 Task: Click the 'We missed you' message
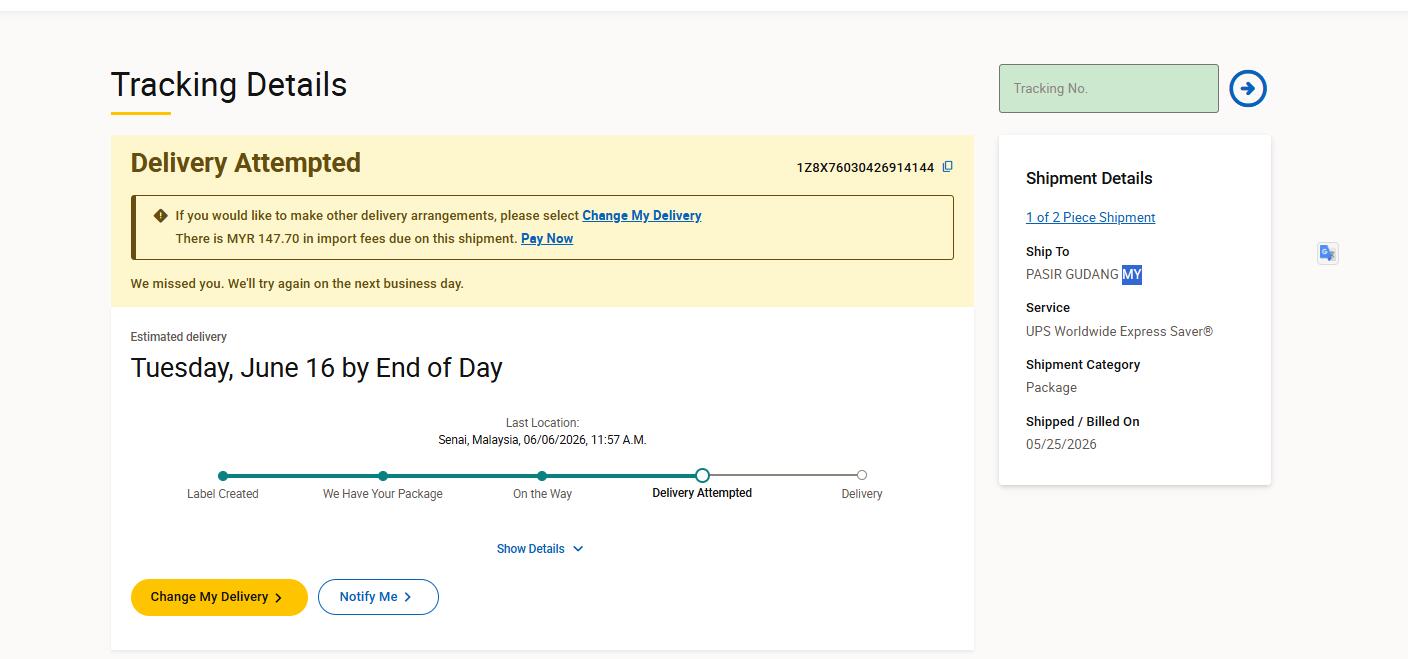coord(297,284)
